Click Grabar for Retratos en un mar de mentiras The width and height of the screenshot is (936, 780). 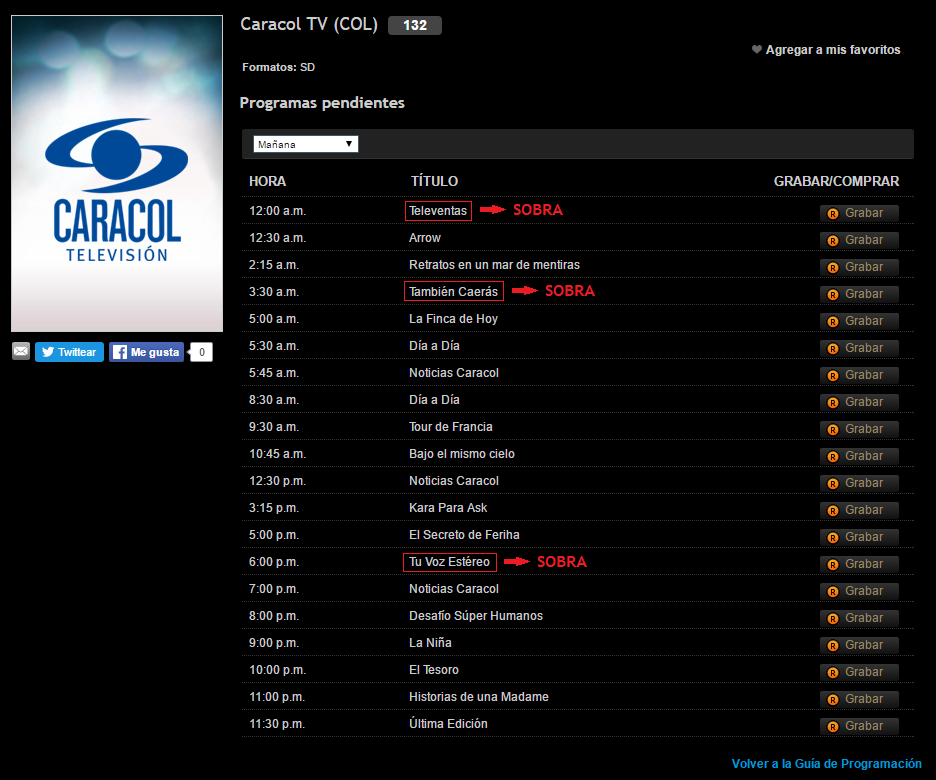(x=859, y=267)
